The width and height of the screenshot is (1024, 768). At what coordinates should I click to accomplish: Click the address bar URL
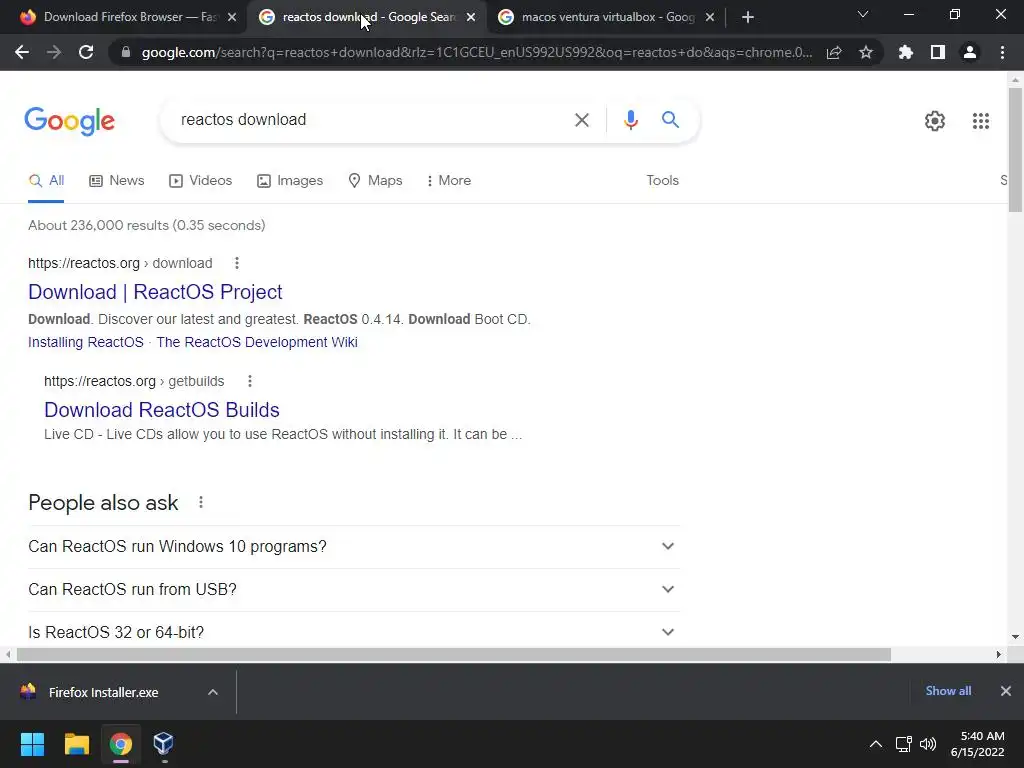[x=477, y=52]
